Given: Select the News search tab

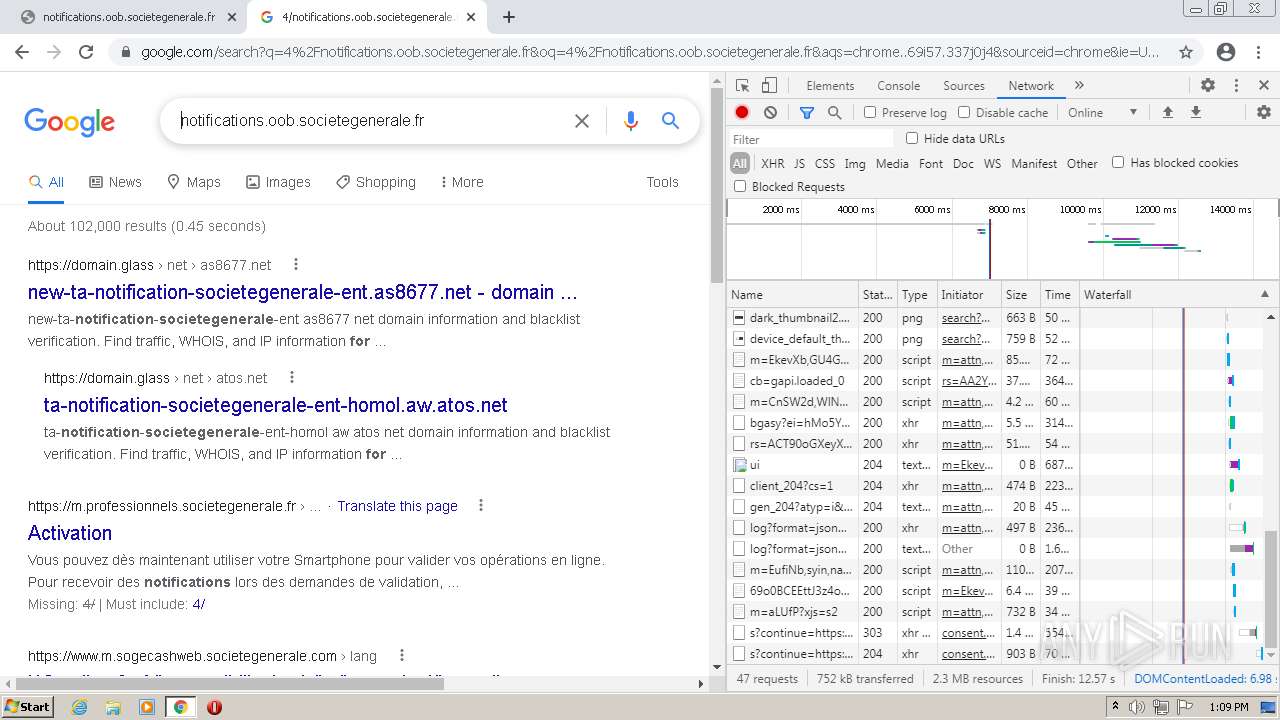Looking at the screenshot, I should [115, 182].
